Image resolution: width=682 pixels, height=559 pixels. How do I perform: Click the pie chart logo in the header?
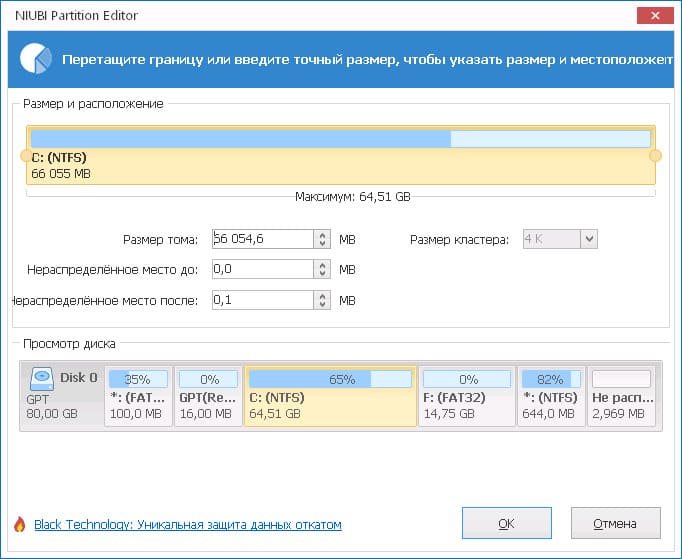[36, 59]
